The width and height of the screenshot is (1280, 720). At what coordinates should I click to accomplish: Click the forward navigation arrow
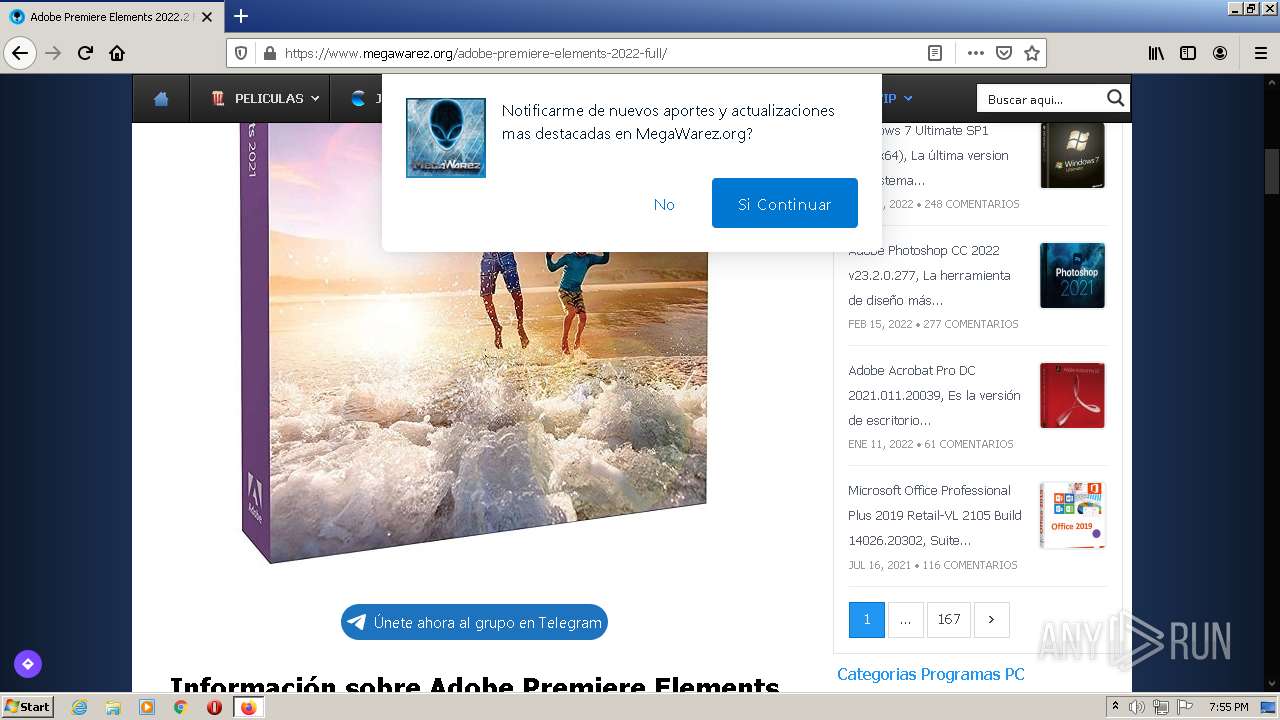pyautogui.click(x=53, y=53)
